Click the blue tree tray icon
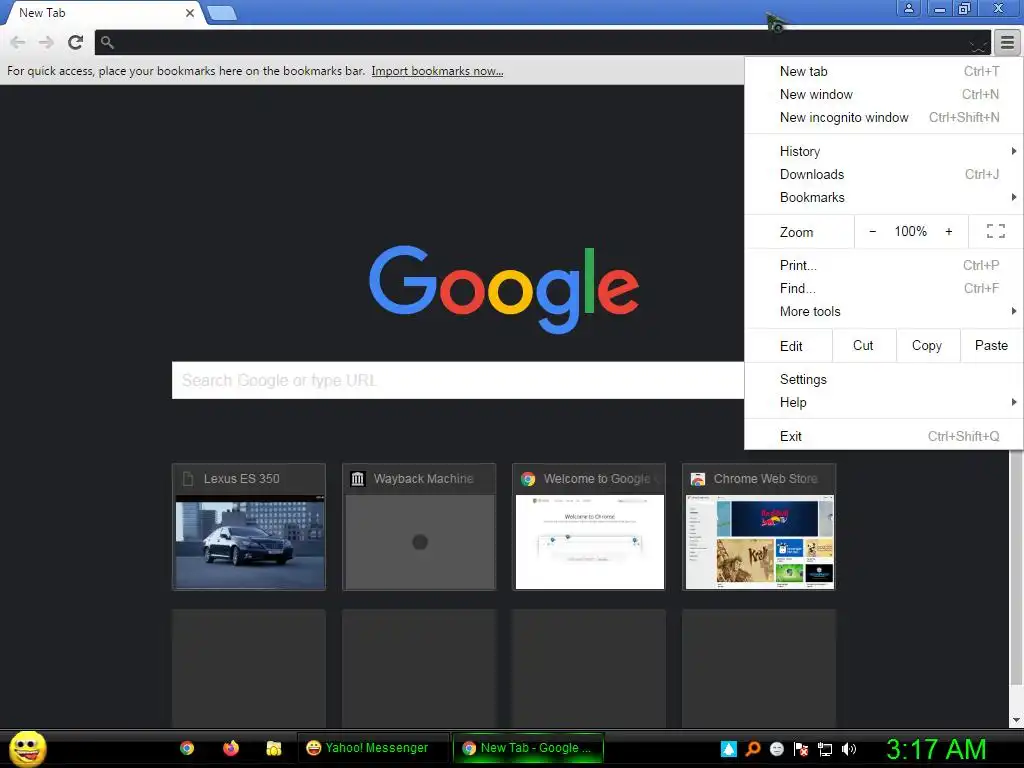 pos(729,749)
